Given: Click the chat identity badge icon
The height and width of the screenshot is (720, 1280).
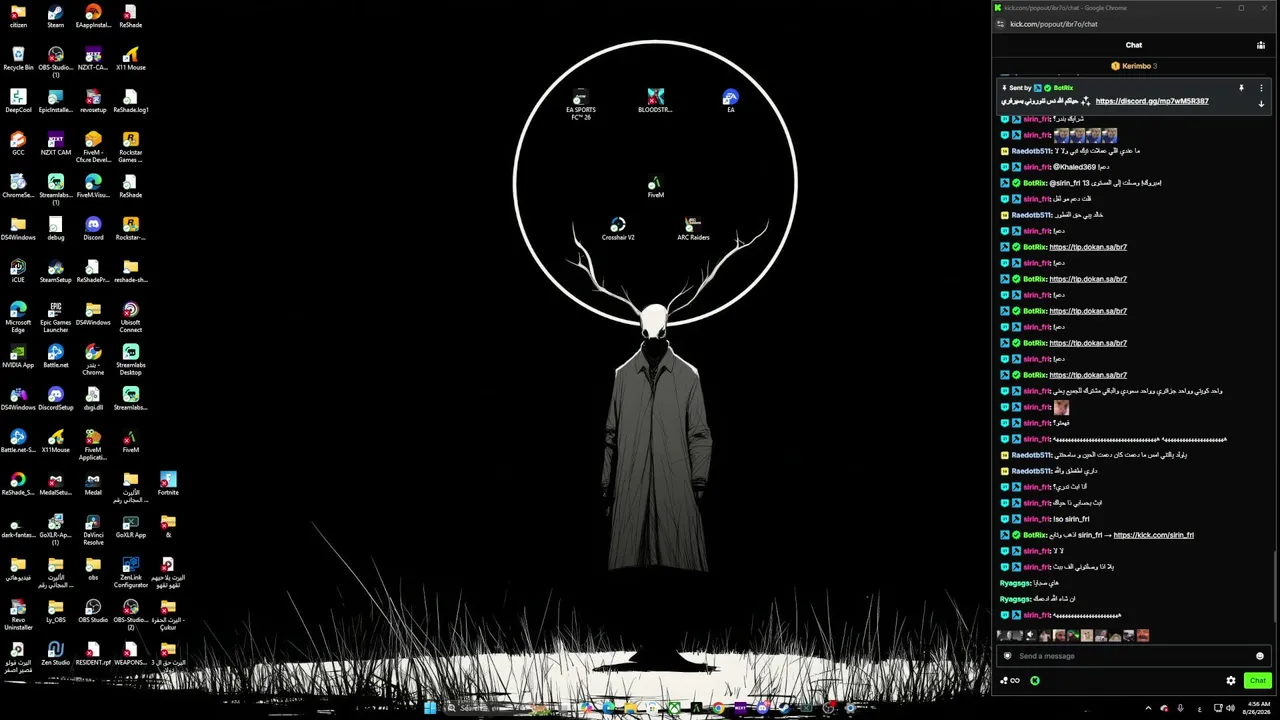Looking at the screenshot, I should 1007,656.
